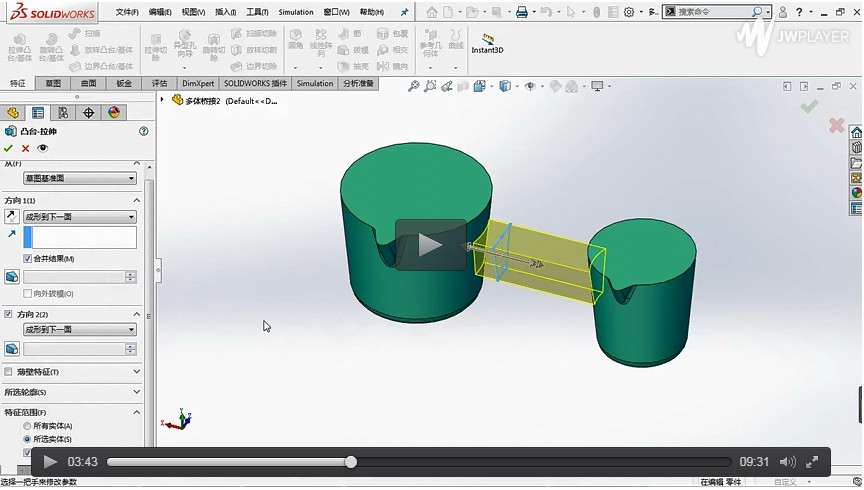Click the reverse direction icon for Direction 1
864x490 pixels.
(12, 216)
